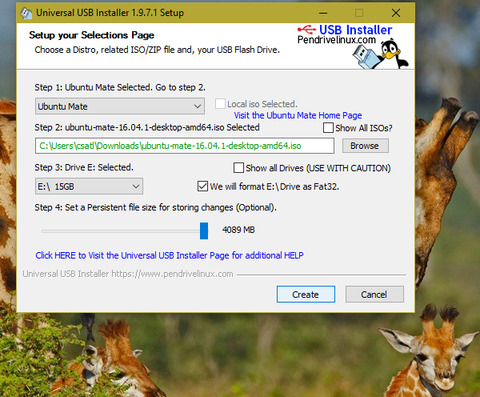The image size is (480, 397).
Task: Click the 4089 MB persistent size value
Action: (x=238, y=230)
